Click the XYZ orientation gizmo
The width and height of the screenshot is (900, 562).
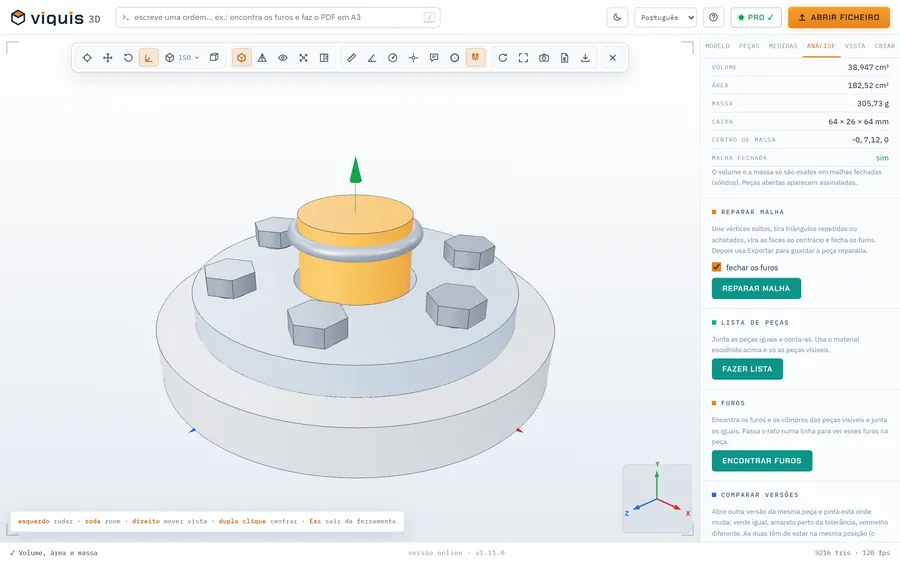(x=657, y=497)
